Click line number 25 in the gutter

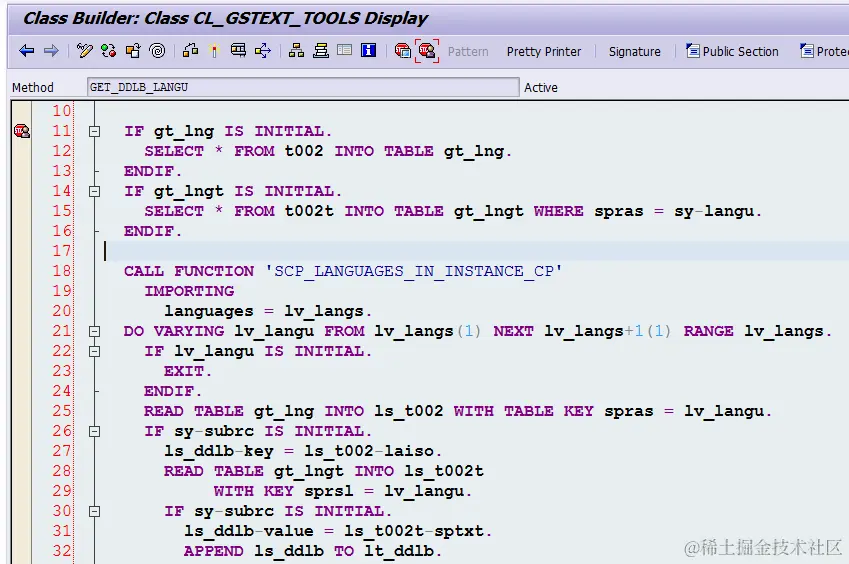click(x=62, y=411)
